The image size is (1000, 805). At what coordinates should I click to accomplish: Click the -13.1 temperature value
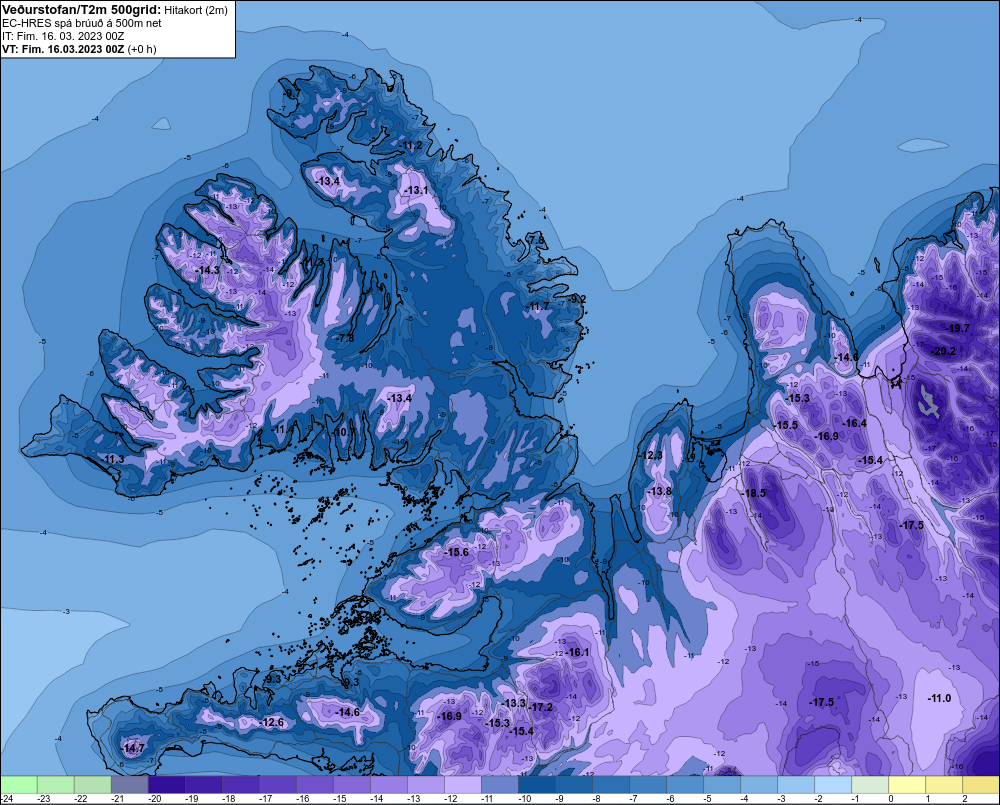pos(416,190)
